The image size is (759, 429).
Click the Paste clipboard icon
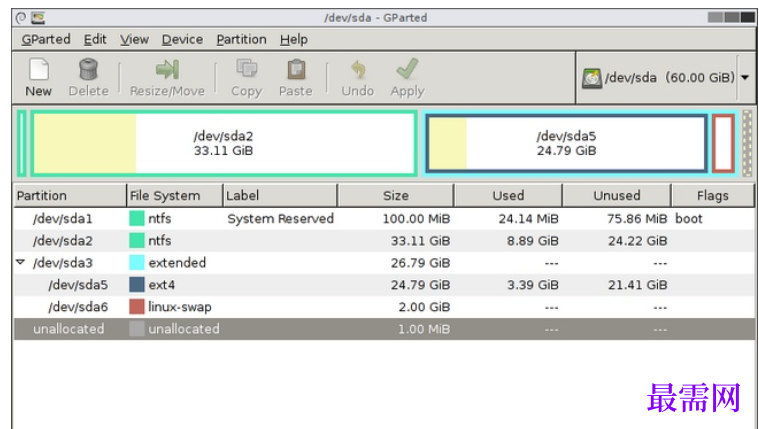click(296, 69)
